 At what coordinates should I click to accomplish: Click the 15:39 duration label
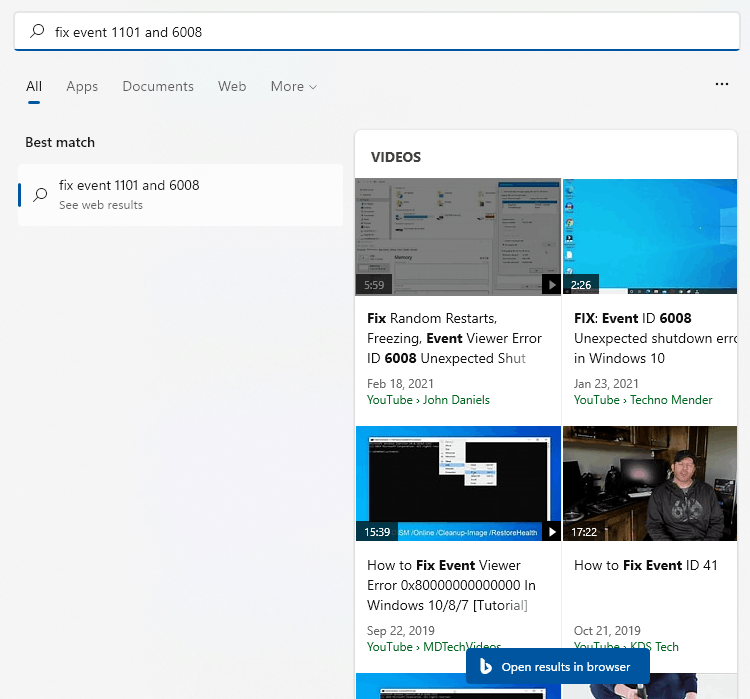377,532
